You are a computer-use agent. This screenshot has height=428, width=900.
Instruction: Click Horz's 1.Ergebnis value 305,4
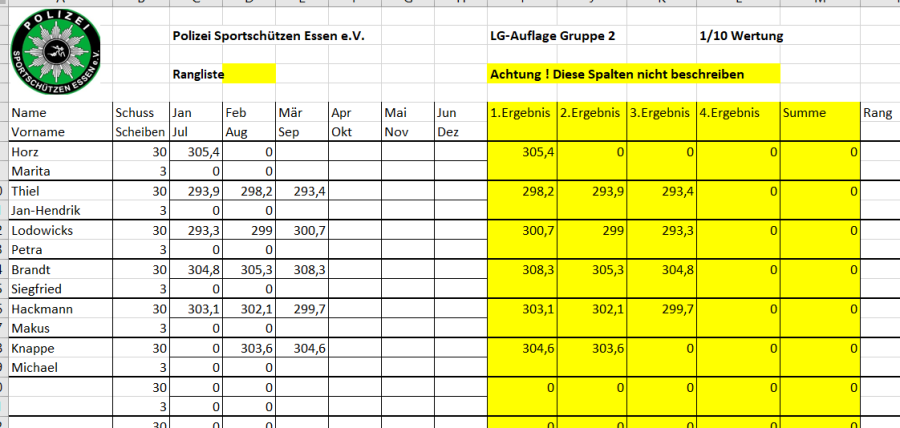[x=521, y=151]
